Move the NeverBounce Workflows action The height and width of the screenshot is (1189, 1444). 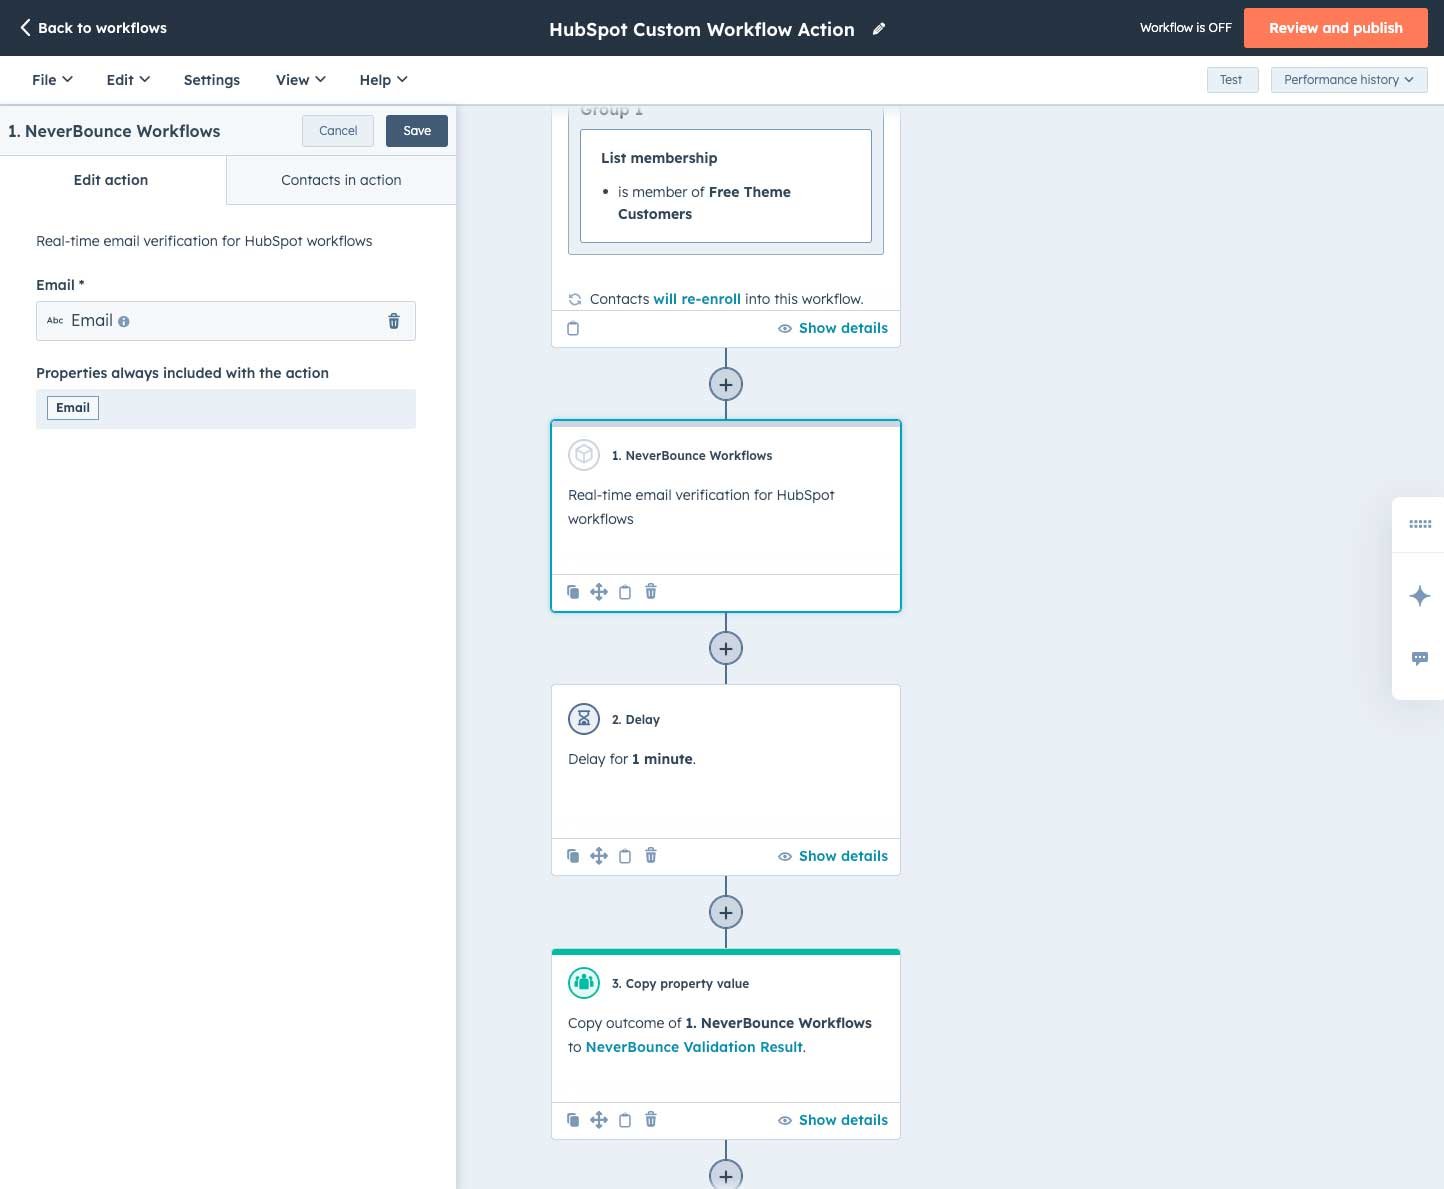pos(599,592)
